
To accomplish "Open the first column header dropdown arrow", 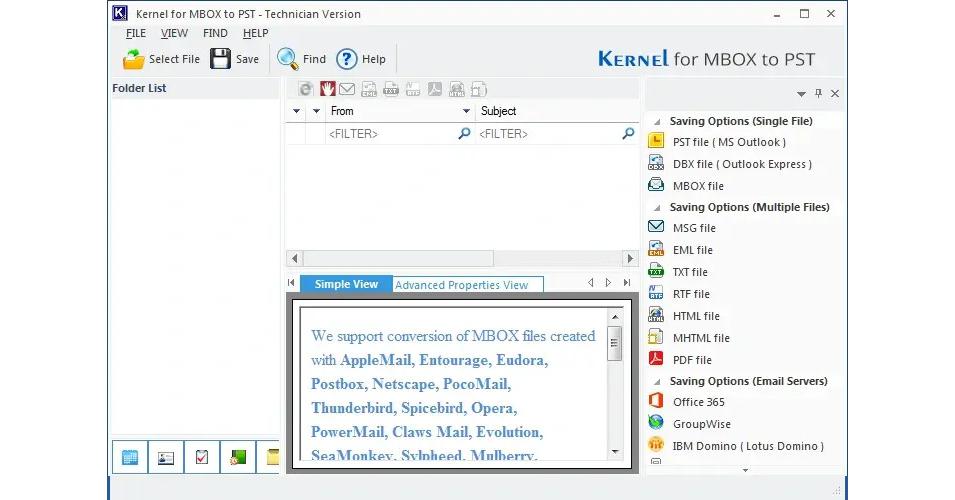I will (296, 111).
